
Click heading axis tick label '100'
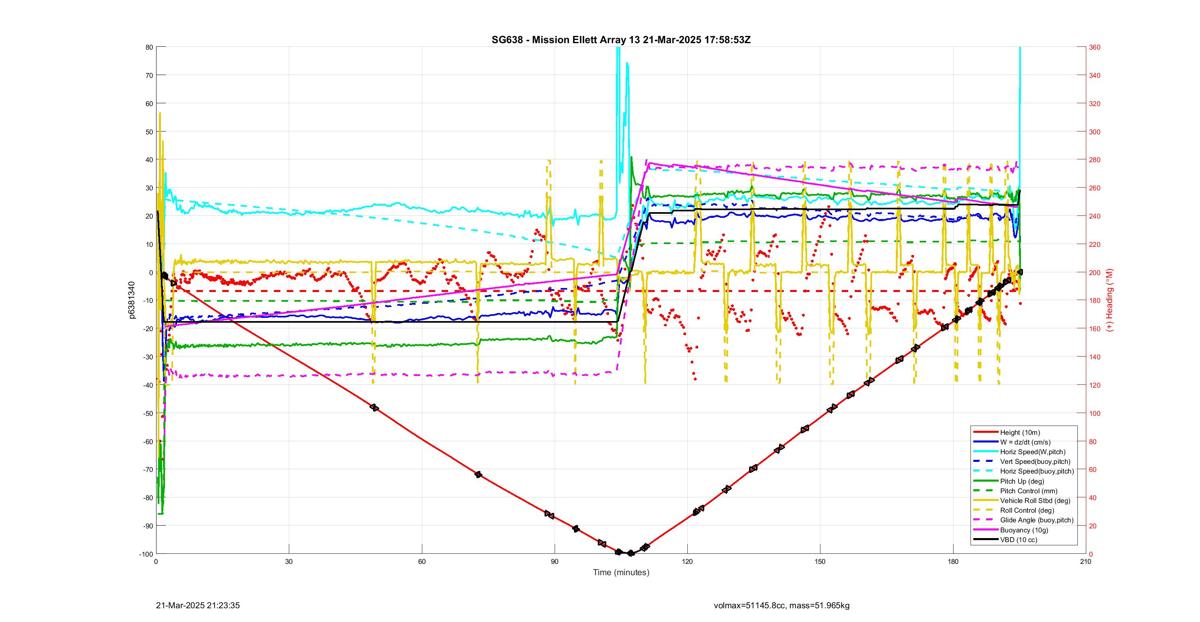(x=1095, y=413)
